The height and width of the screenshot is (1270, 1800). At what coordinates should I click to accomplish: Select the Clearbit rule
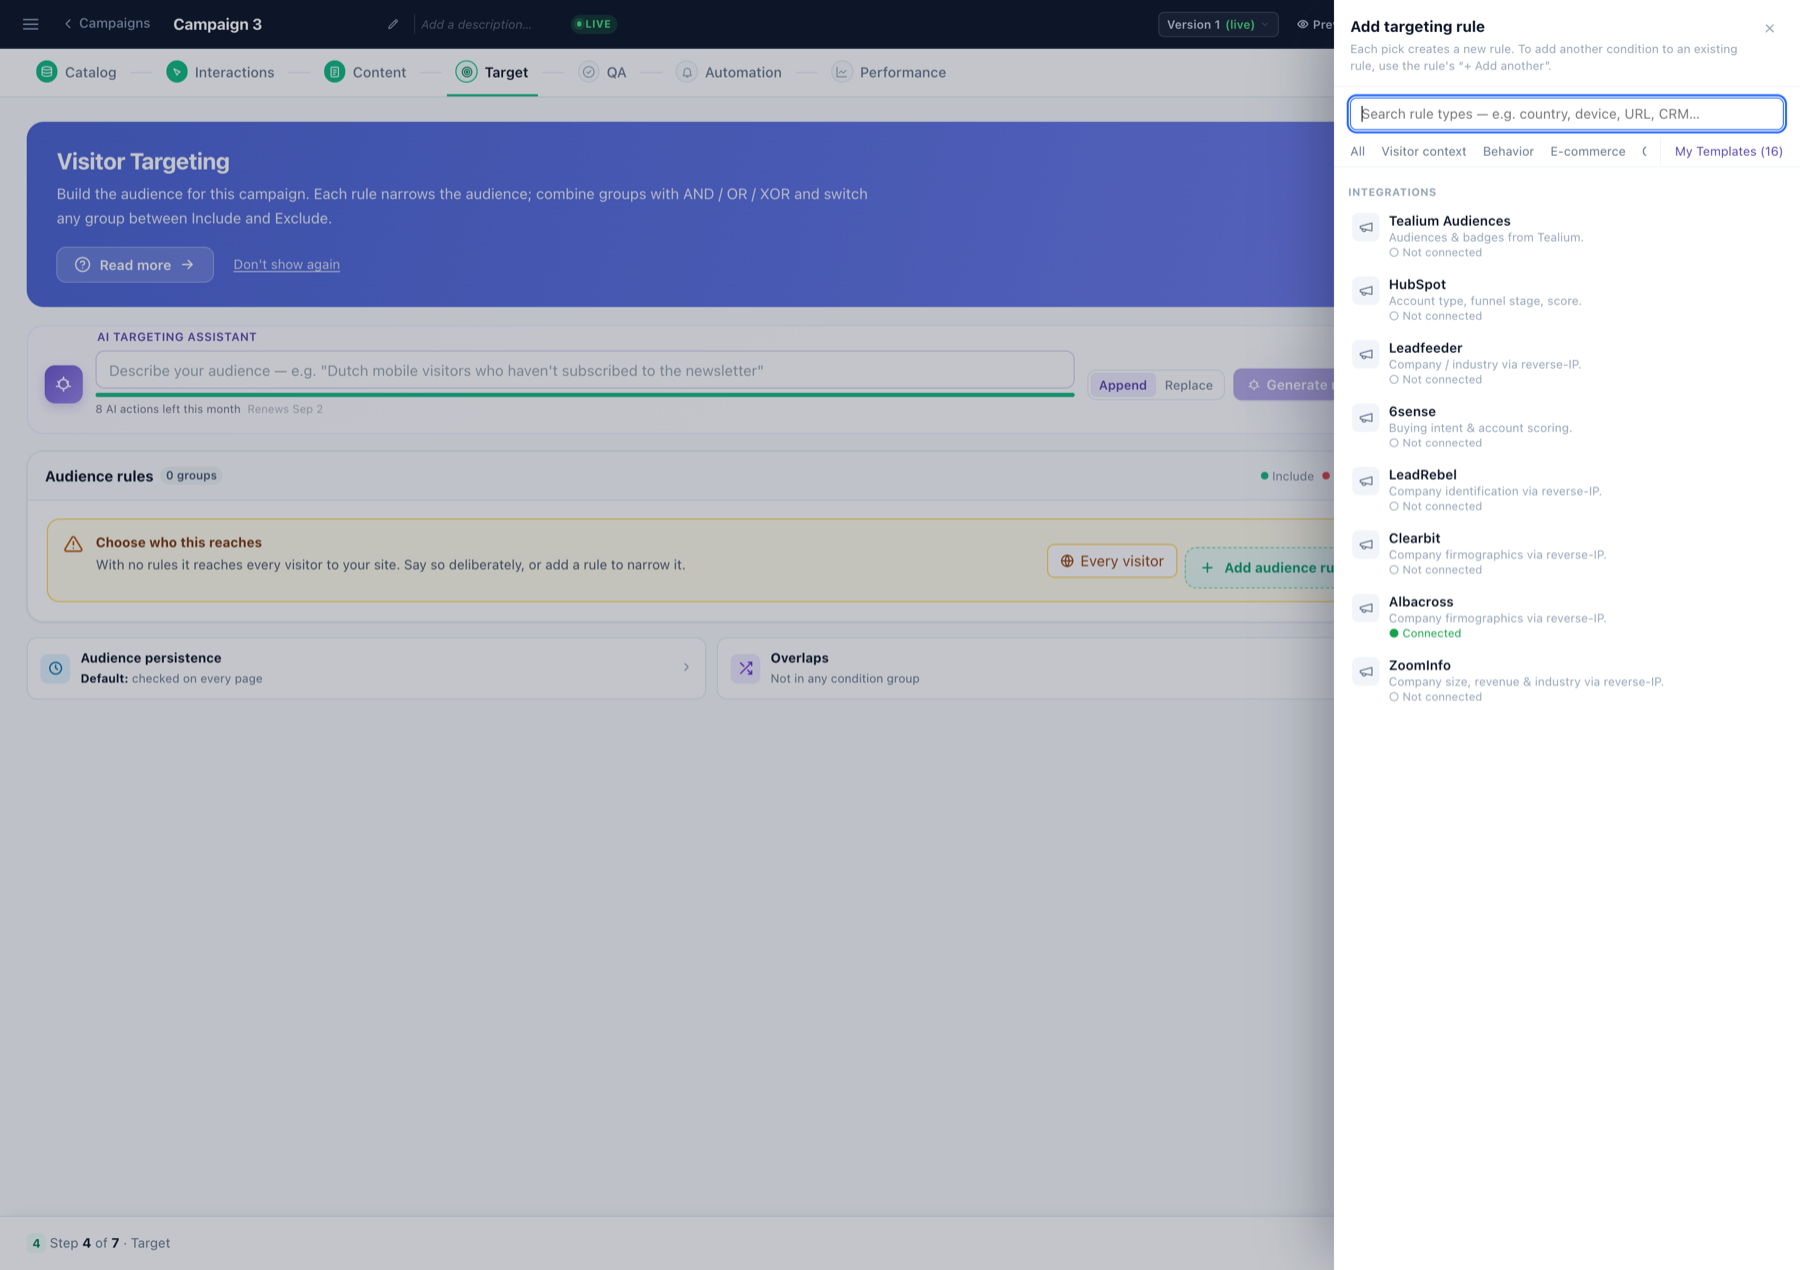pos(1566,553)
